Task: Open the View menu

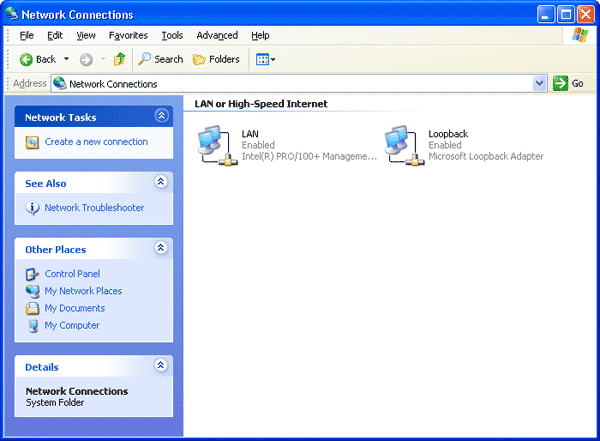Action: (x=86, y=36)
